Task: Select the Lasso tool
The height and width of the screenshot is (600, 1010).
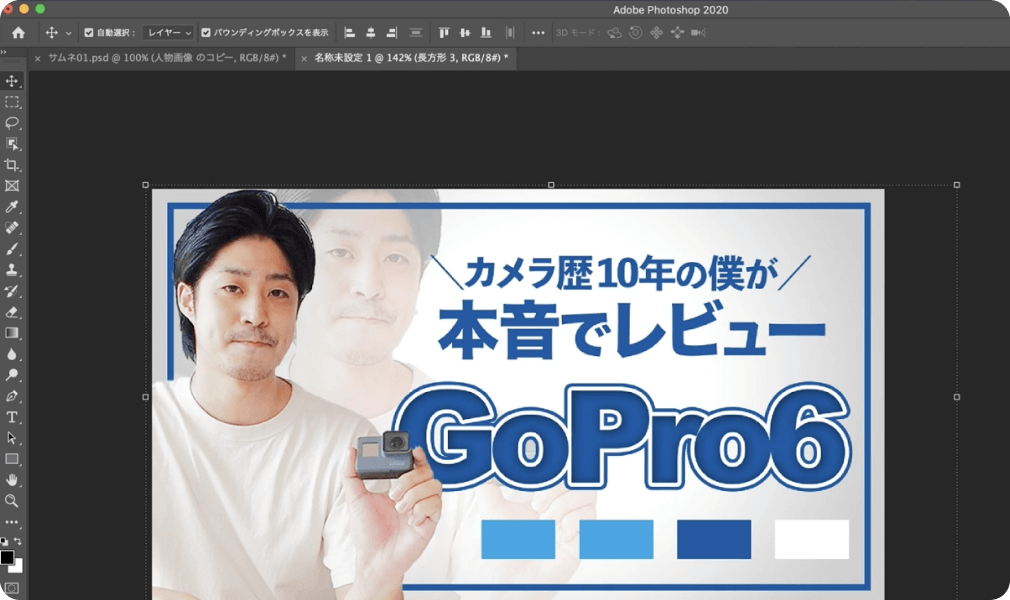Action: pyautogui.click(x=12, y=123)
